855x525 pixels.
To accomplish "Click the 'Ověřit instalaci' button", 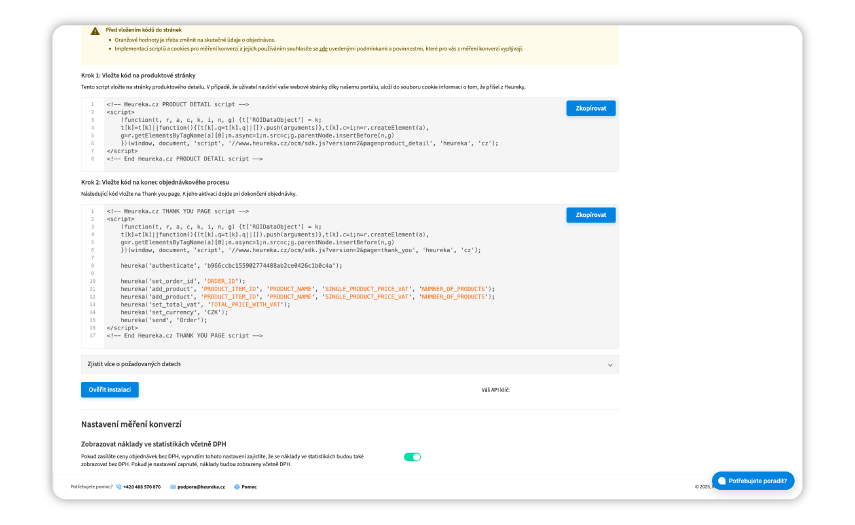I will tap(110, 390).
